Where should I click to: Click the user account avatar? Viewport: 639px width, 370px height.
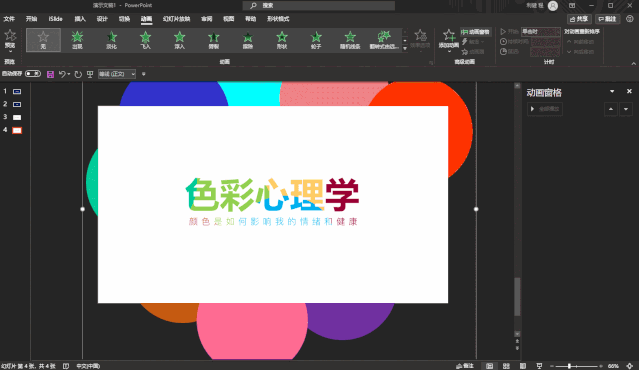point(553,5)
